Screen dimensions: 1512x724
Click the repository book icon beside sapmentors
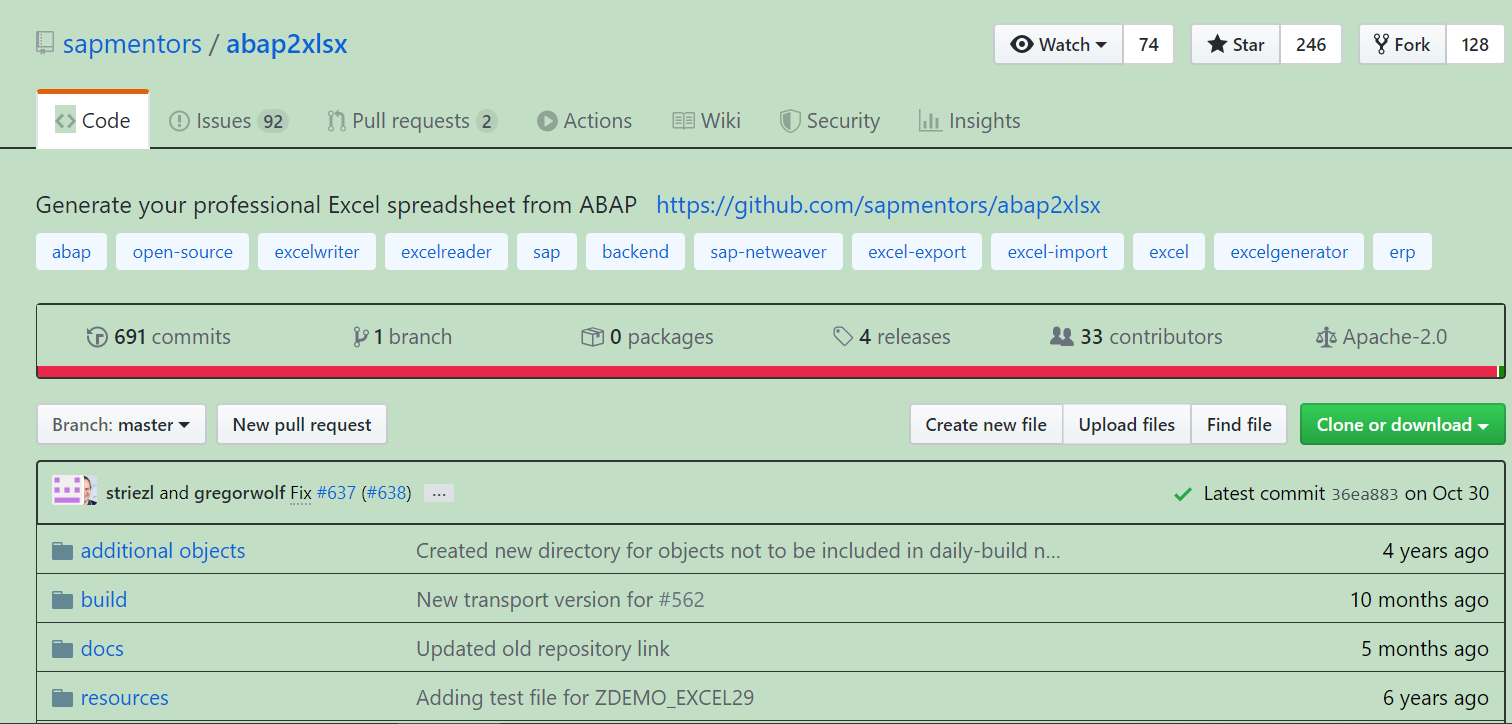(x=45, y=44)
